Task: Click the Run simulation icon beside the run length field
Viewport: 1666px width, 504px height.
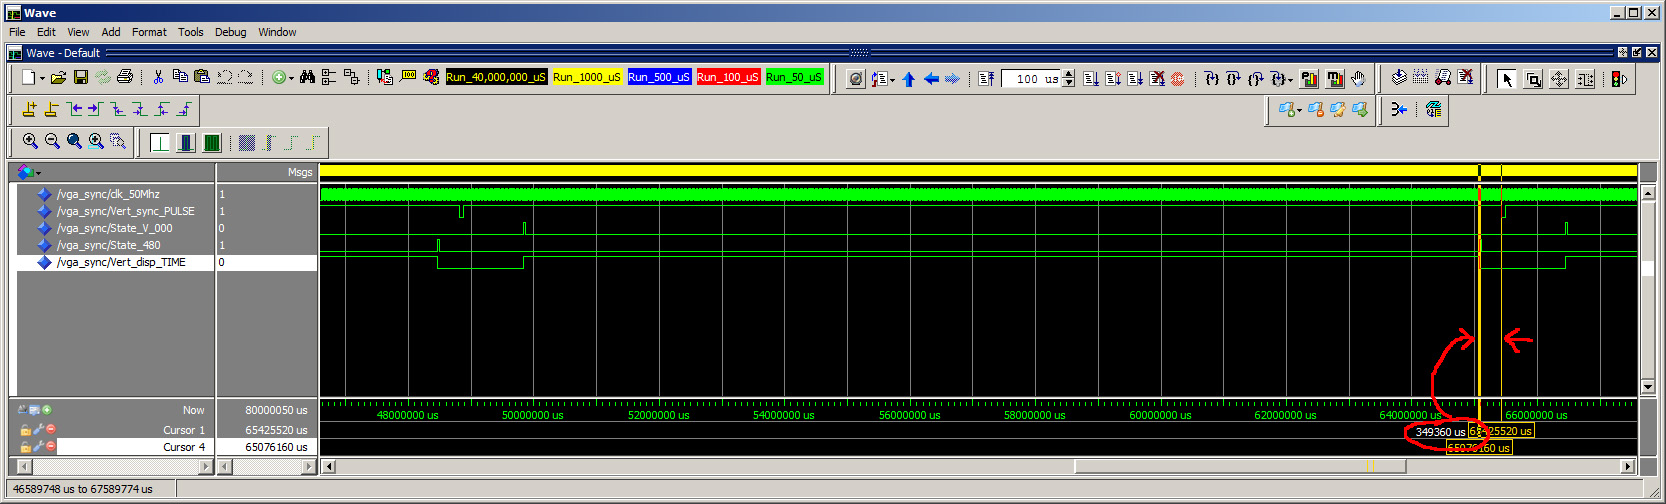Action: click(1091, 79)
